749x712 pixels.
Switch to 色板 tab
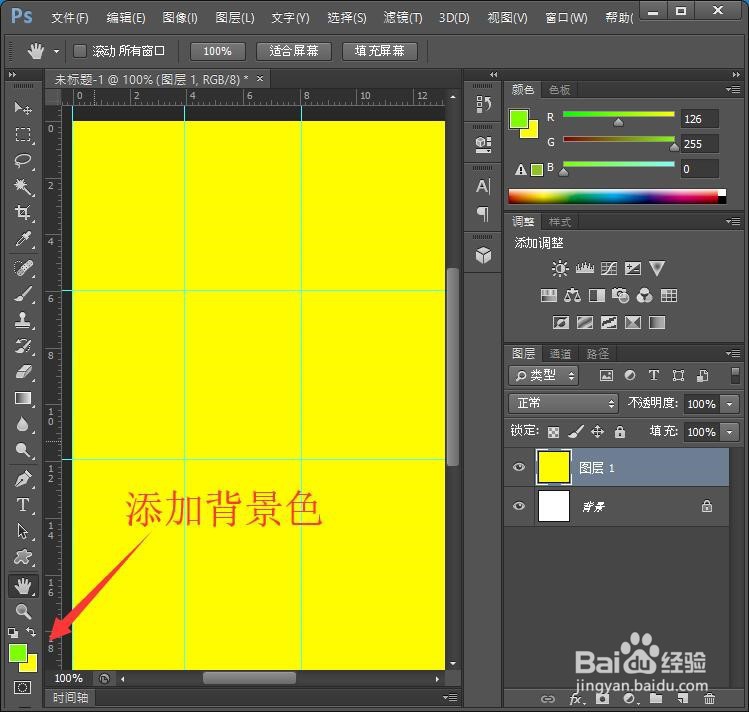click(x=559, y=90)
